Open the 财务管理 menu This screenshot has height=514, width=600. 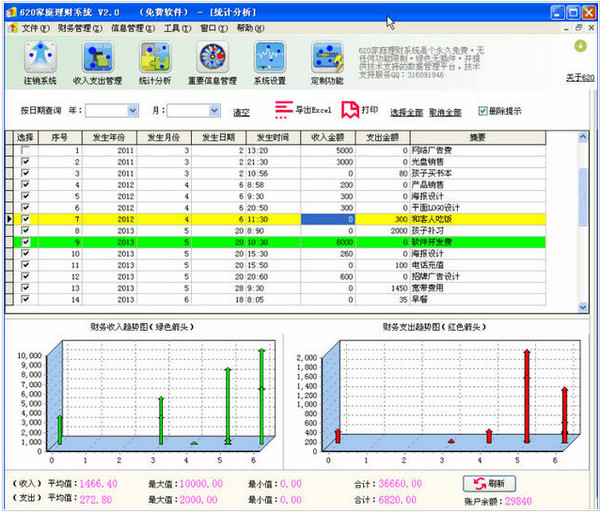pyautogui.click(x=80, y=28)
